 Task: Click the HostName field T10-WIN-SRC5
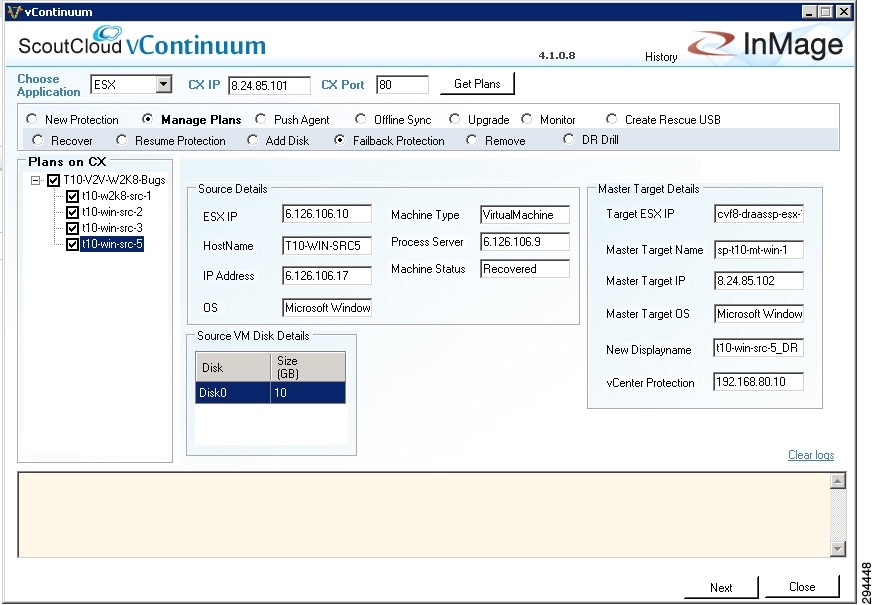(327, 245)
